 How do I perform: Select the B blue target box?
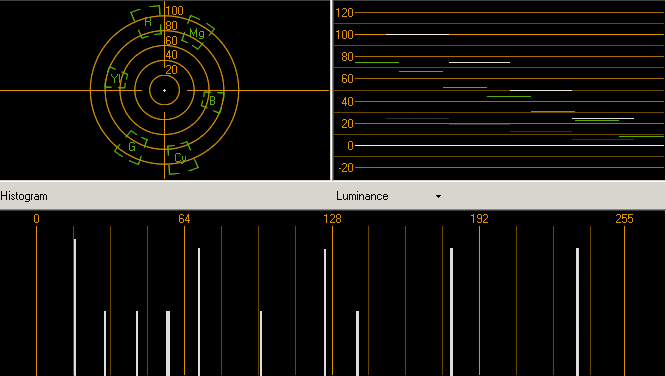click(x=212, y=102)
